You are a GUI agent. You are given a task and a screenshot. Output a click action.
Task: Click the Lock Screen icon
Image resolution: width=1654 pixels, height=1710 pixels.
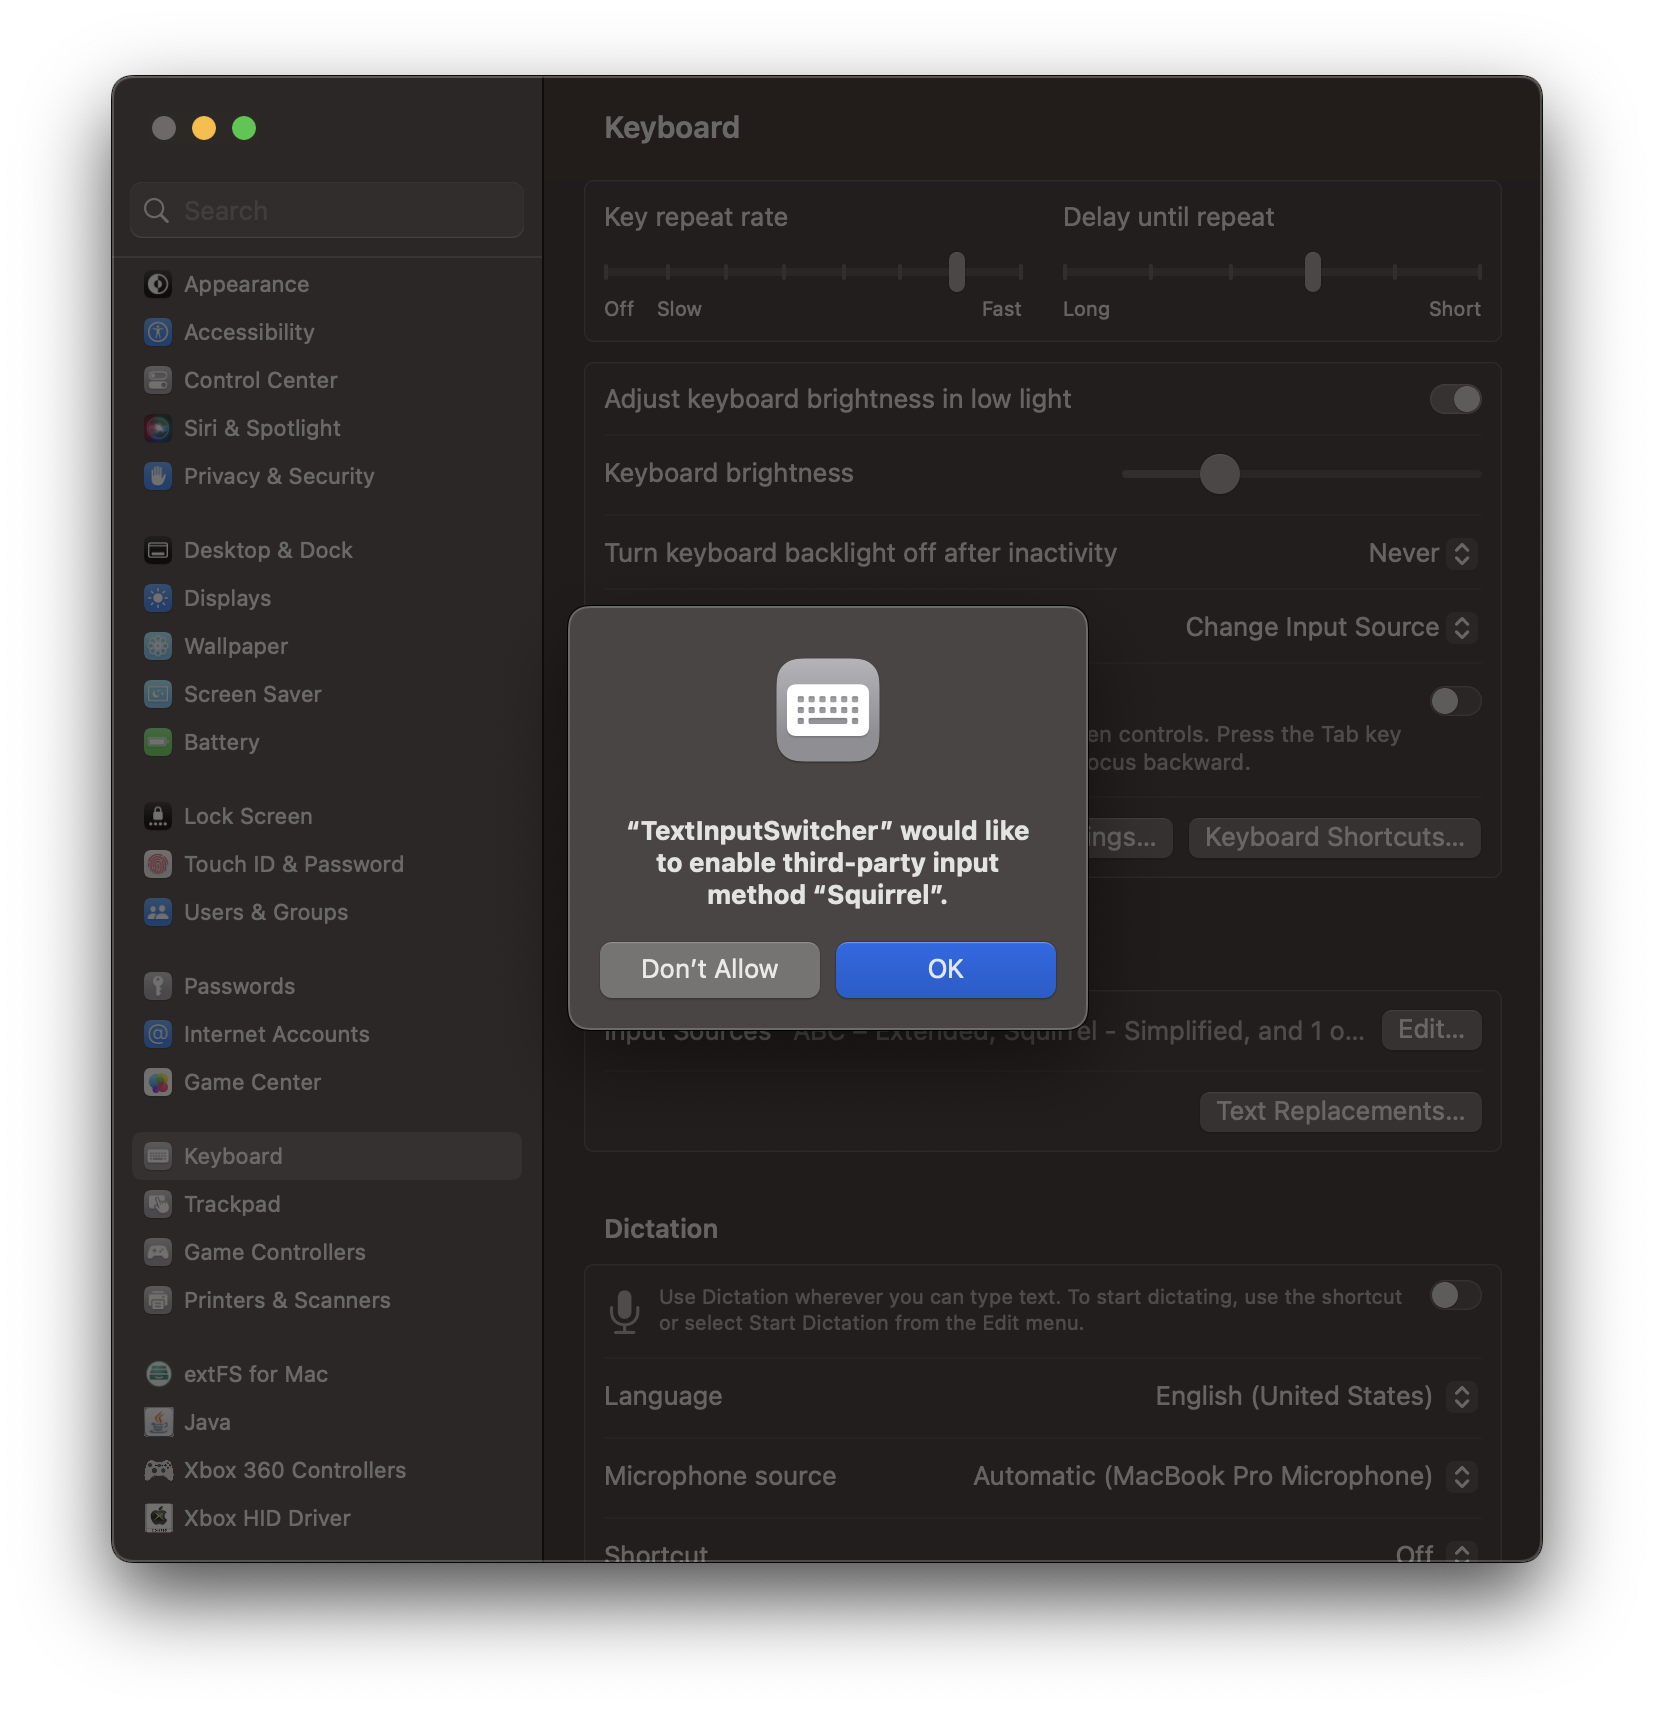point(158,817)
